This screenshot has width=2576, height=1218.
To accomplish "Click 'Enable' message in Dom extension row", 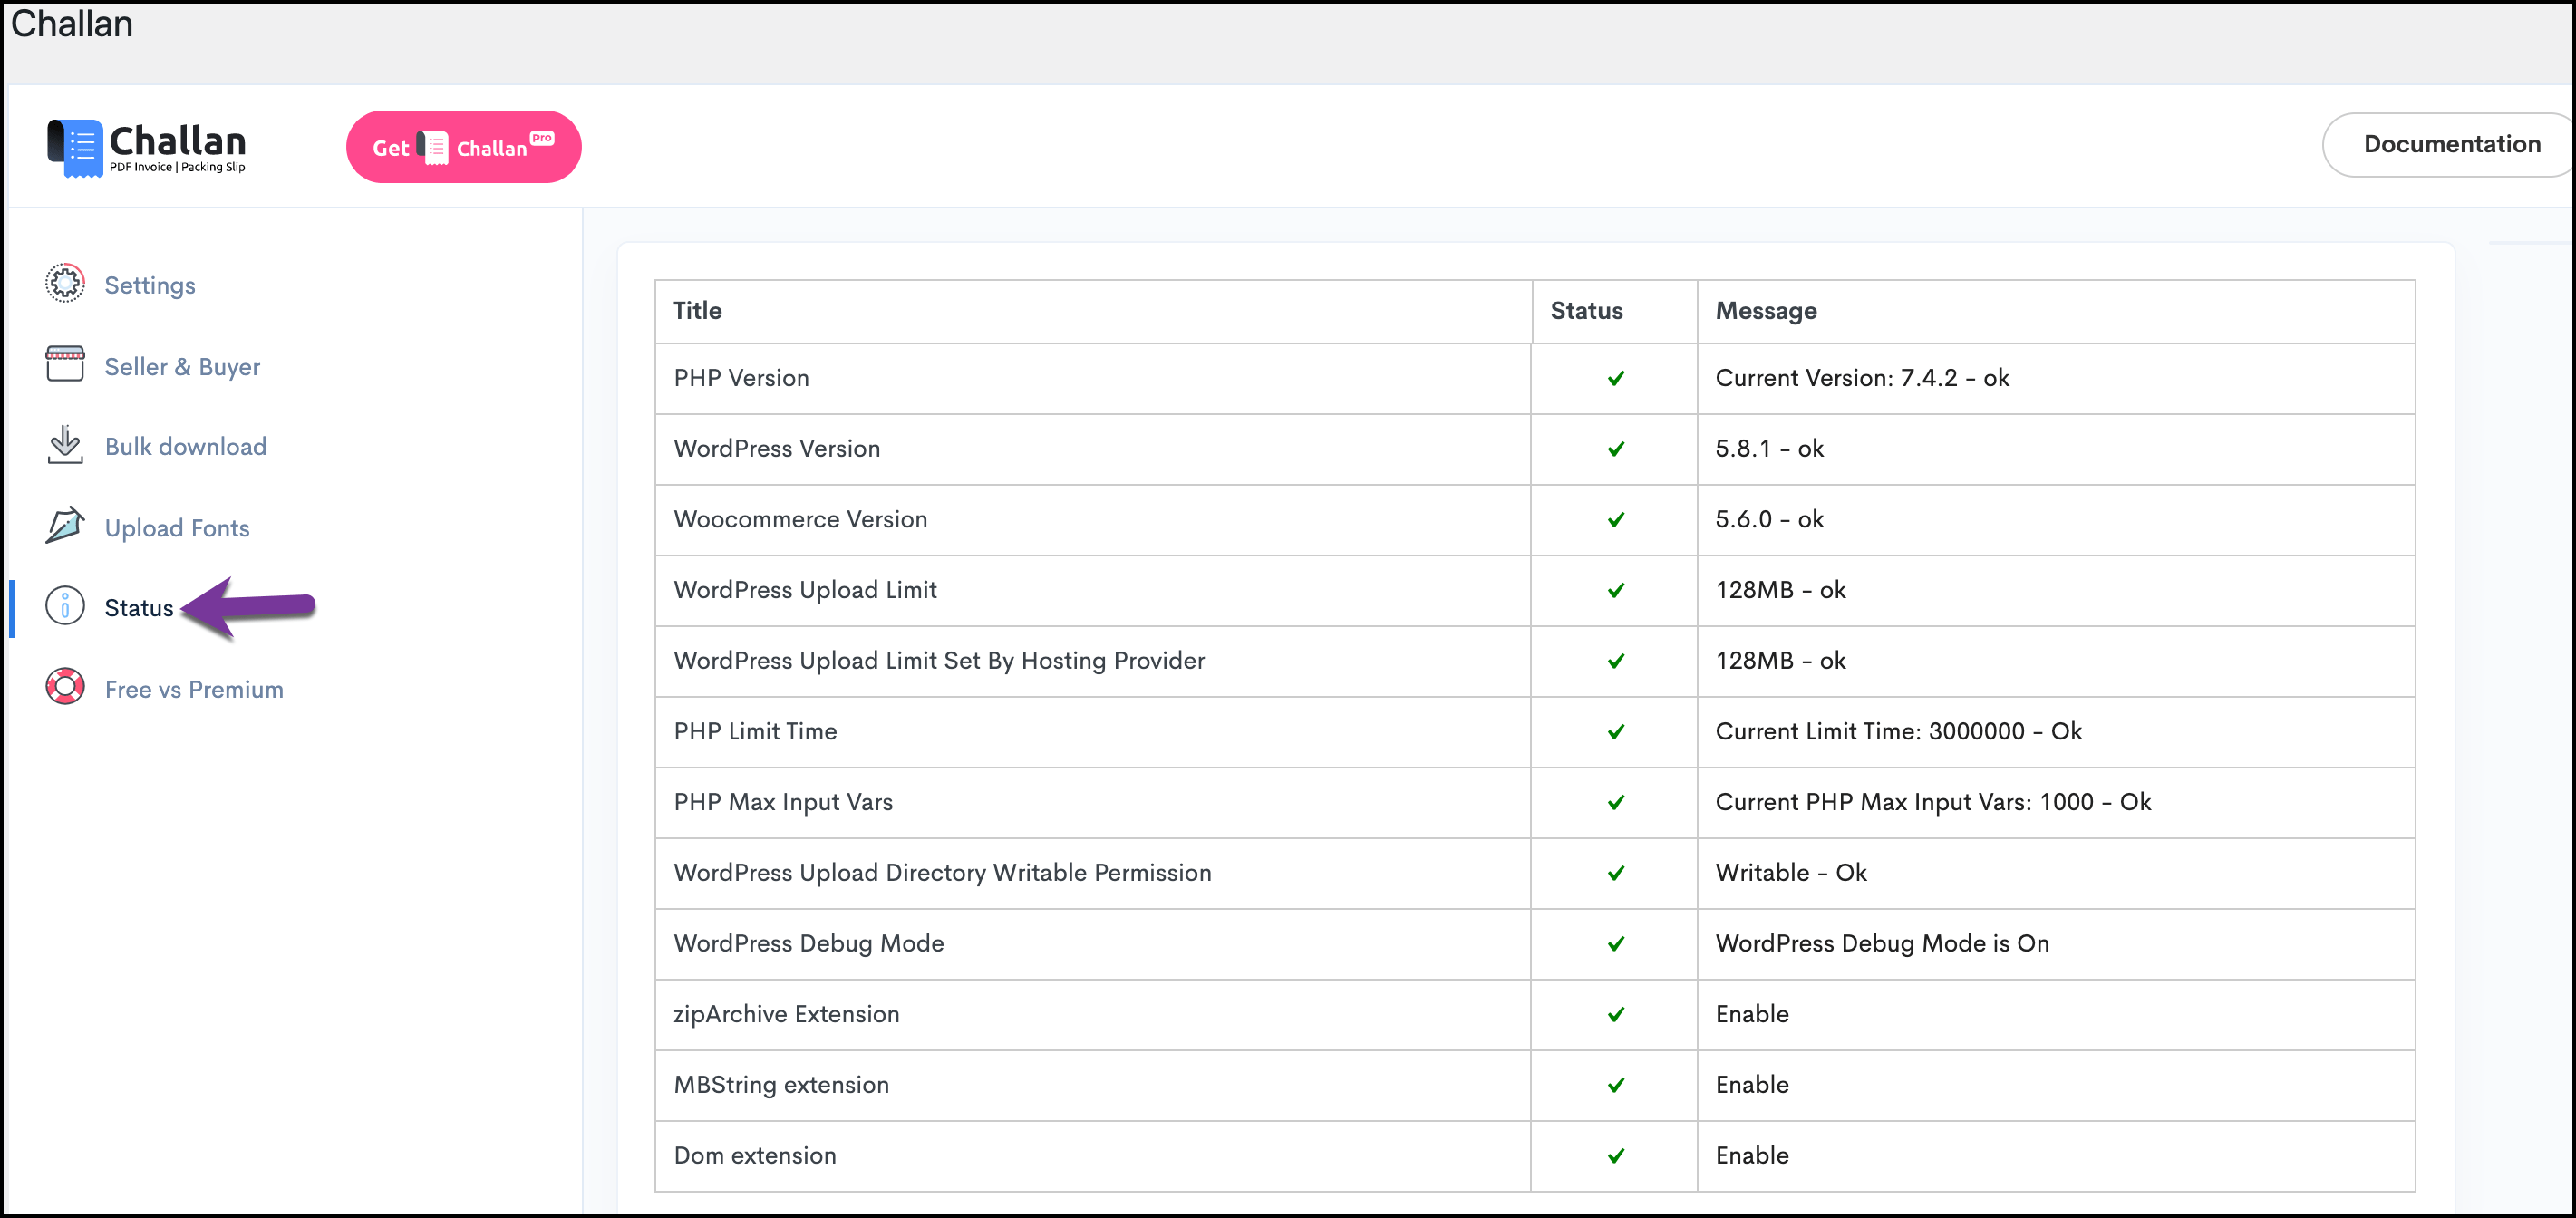I will coord(1752,1155).
